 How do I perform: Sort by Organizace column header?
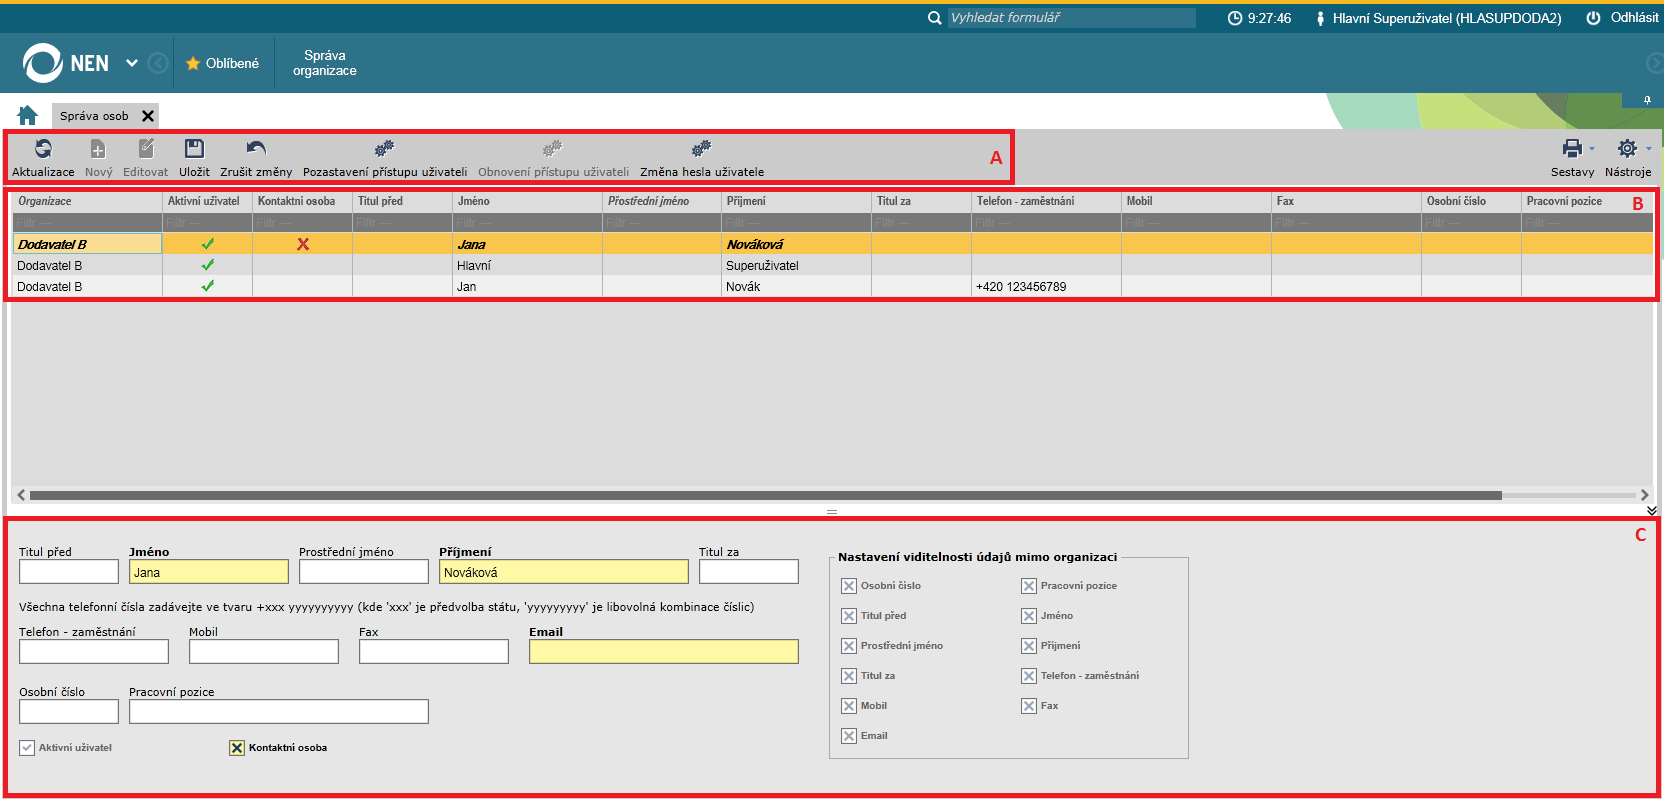point(87,201)
